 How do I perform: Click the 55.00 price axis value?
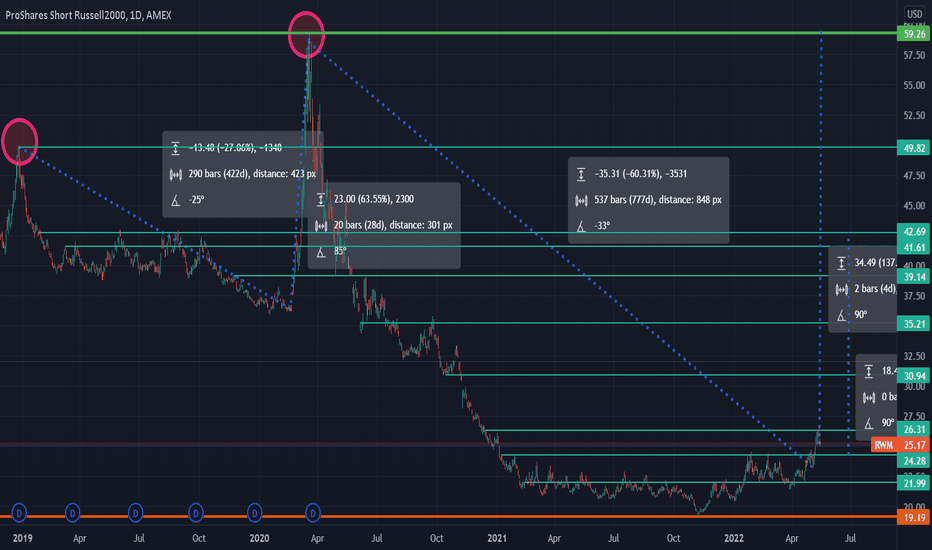point(914,86)
